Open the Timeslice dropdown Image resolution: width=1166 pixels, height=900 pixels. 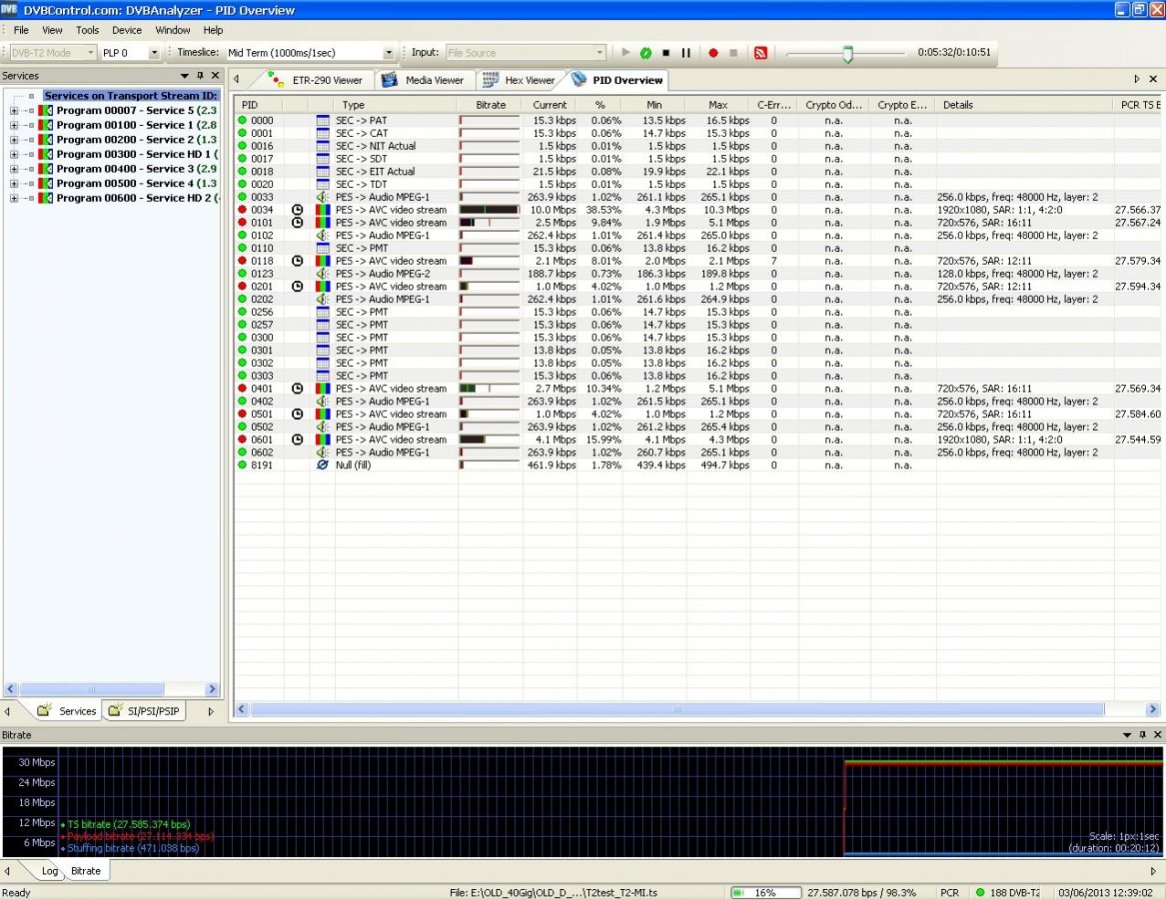coord(389,53)
